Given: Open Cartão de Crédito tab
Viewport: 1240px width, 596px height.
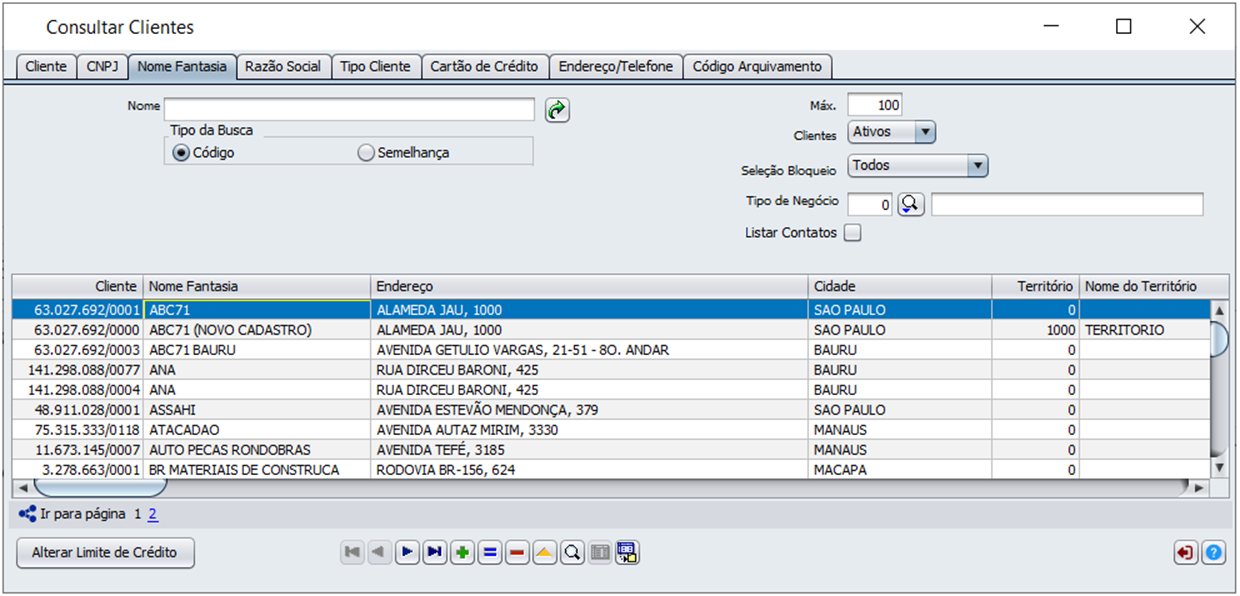Looking at the screenshot, I should (x=485, y=66).
